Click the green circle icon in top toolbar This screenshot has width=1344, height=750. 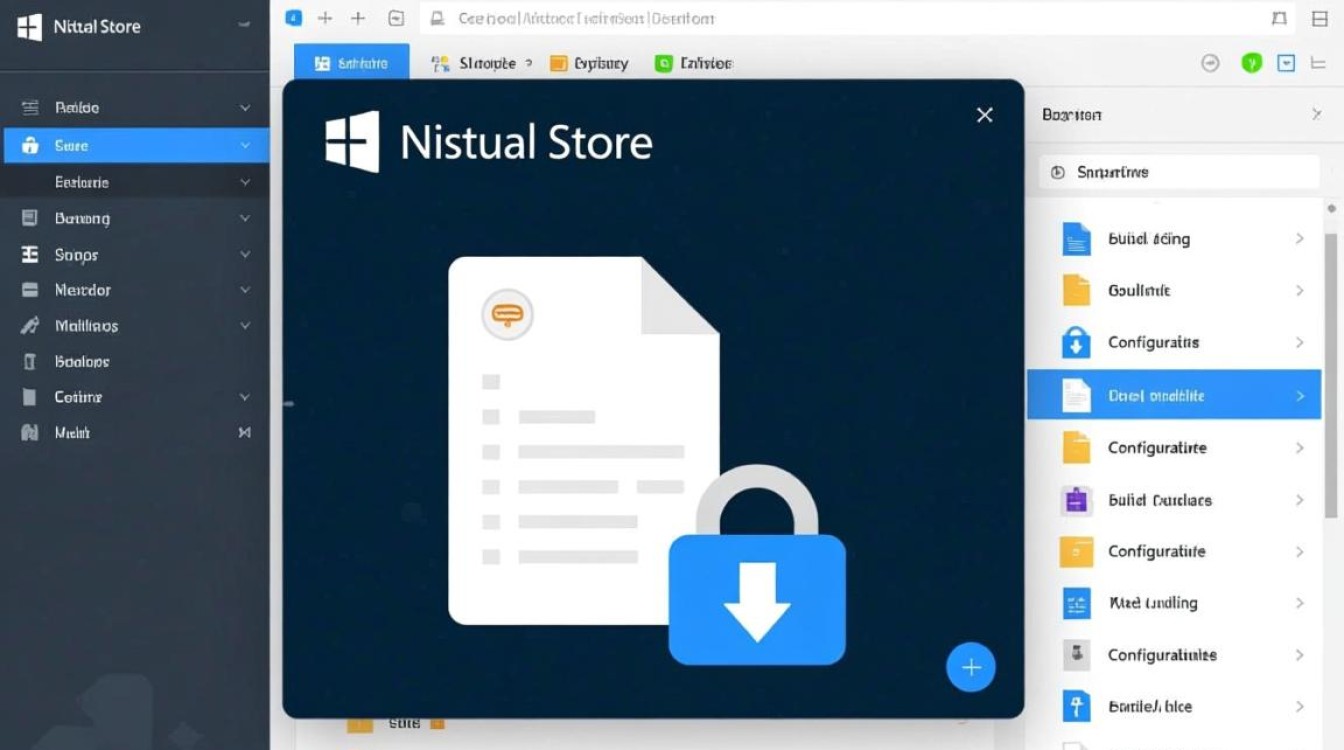pos(1251,63)
